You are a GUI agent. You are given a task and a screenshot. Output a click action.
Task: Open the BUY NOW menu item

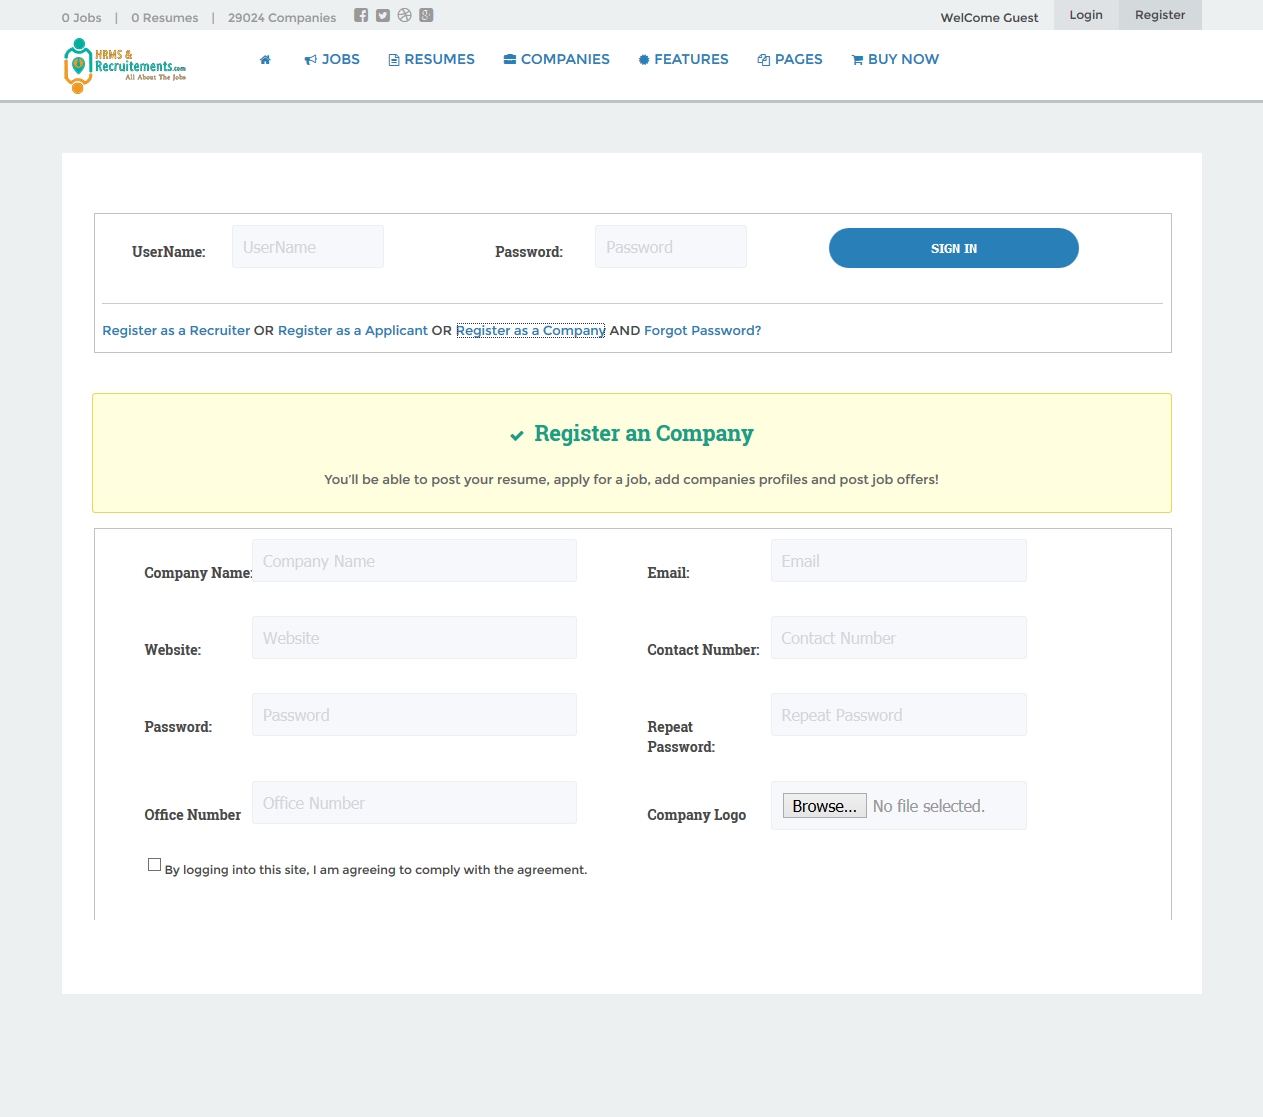click(895, 59)
